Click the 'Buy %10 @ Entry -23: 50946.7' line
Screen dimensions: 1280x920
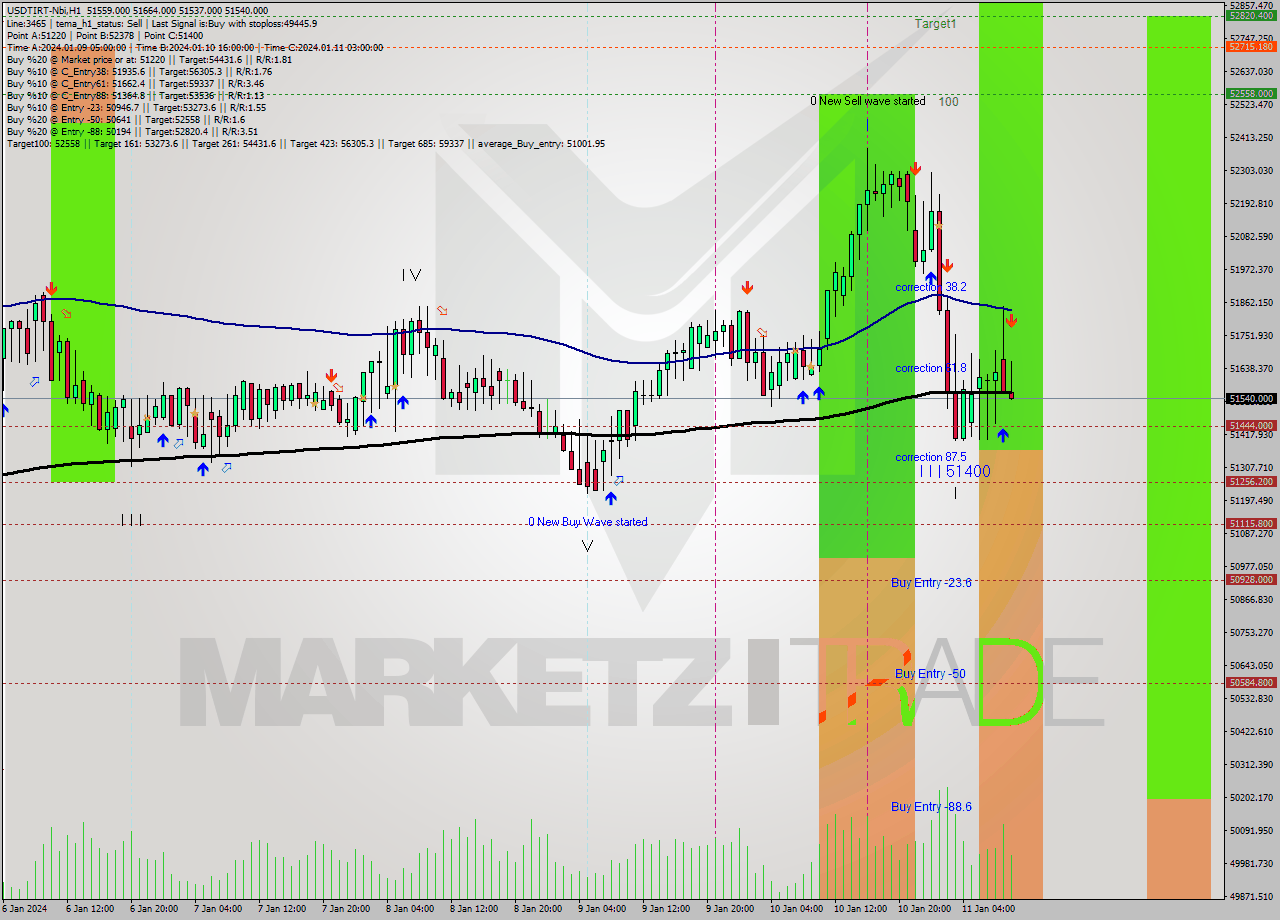[136, 107]
